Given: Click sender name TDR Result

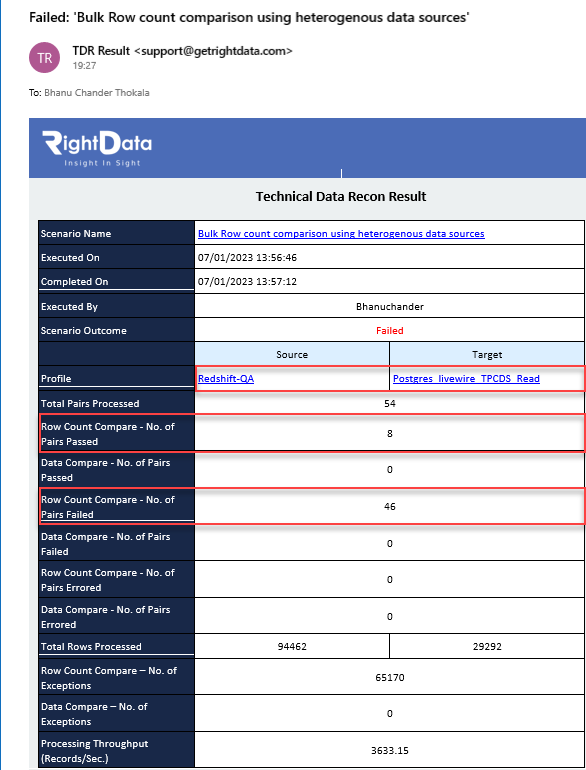Looking at the screenshot, I should click(101, 51).
